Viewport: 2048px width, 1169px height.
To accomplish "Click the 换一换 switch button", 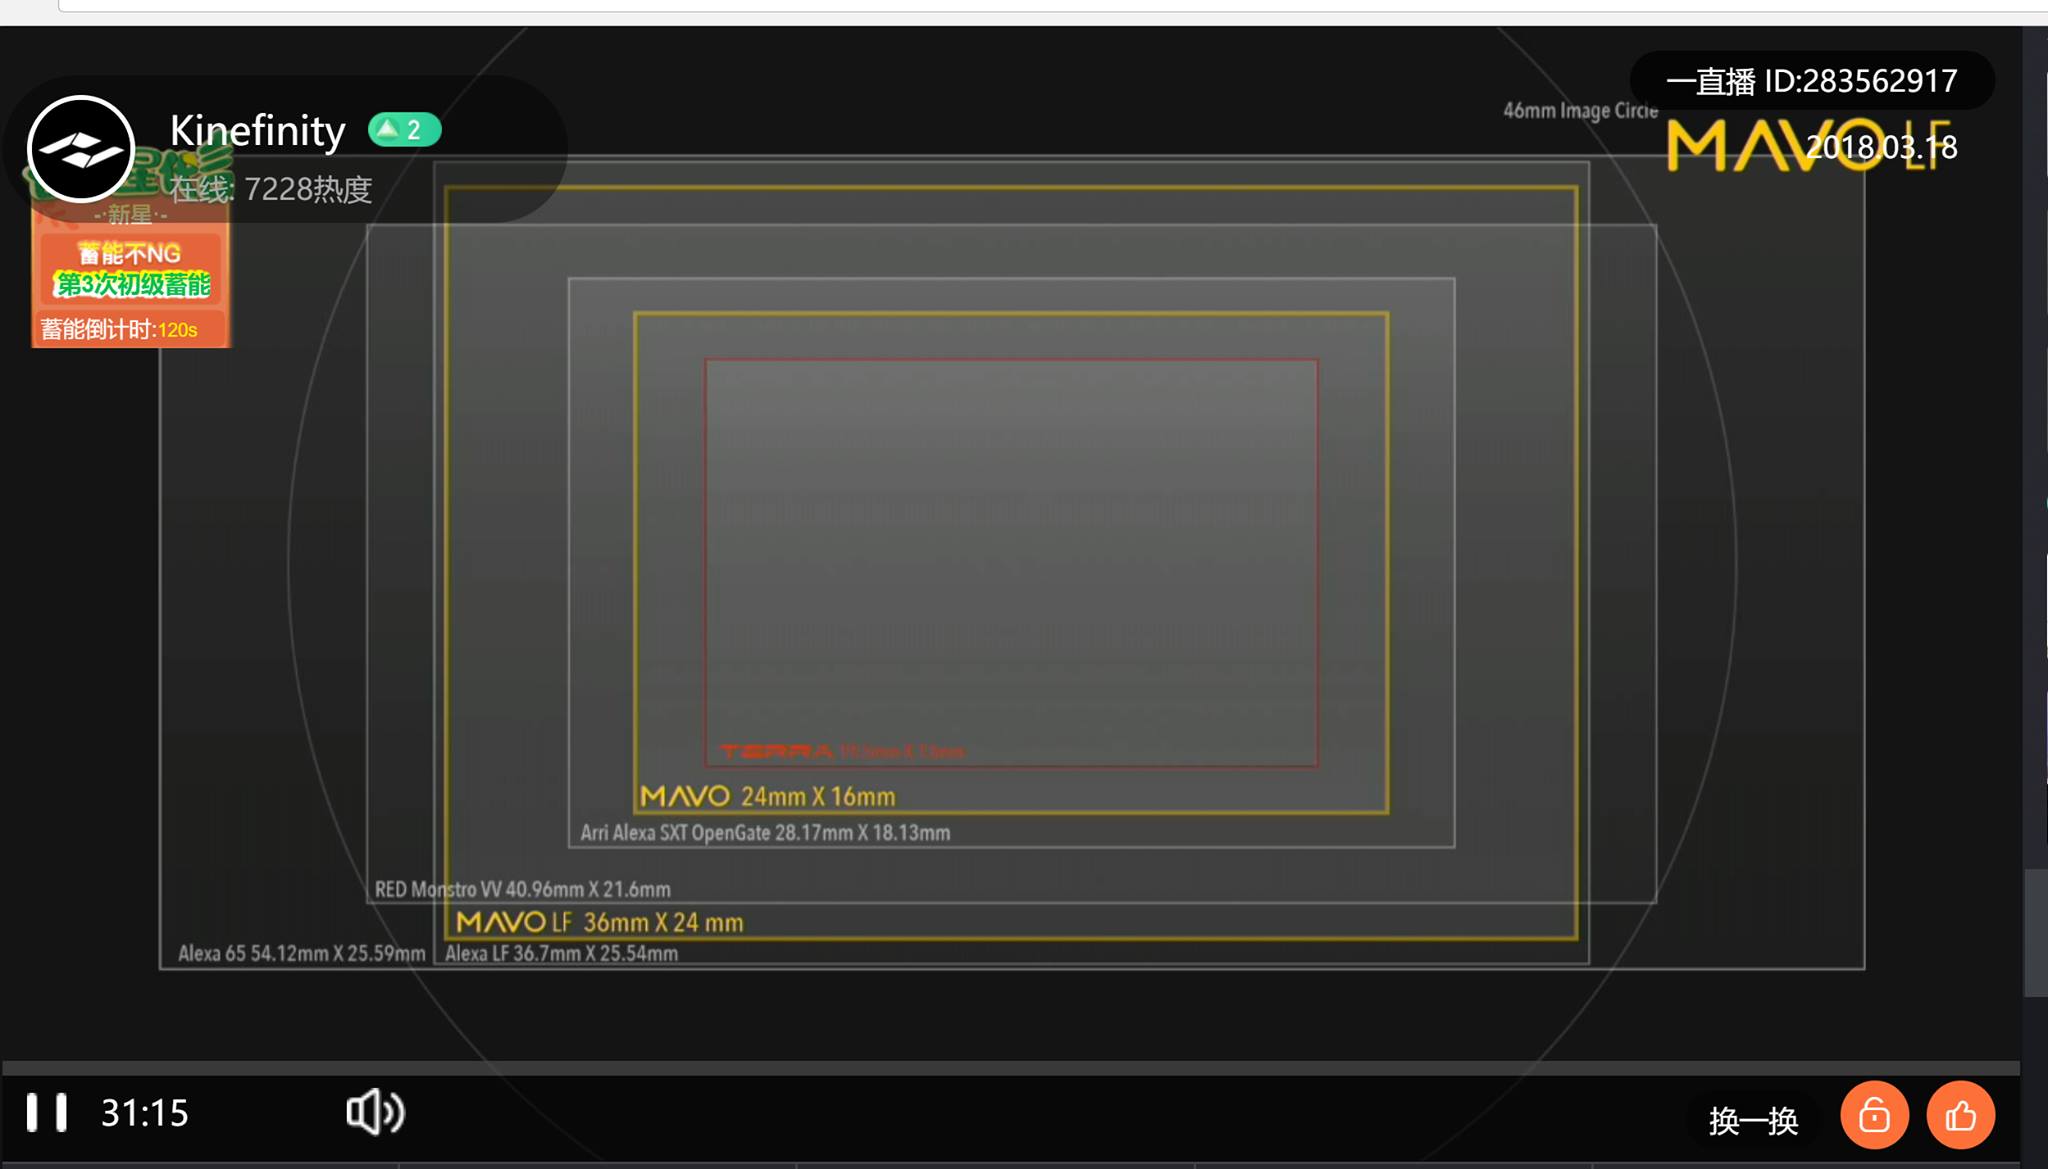I will tap(1754, 1121).
